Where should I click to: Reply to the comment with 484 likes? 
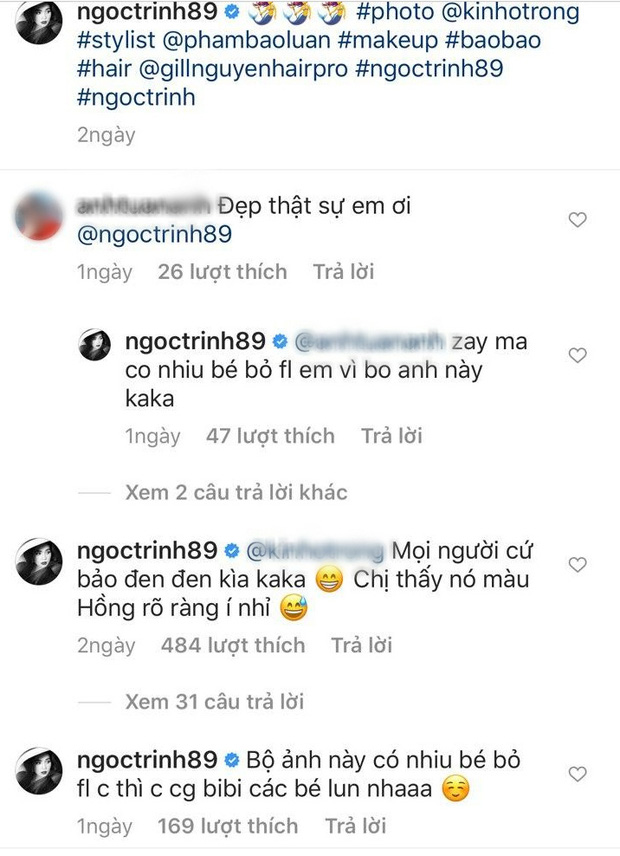[x=361, y=645]
